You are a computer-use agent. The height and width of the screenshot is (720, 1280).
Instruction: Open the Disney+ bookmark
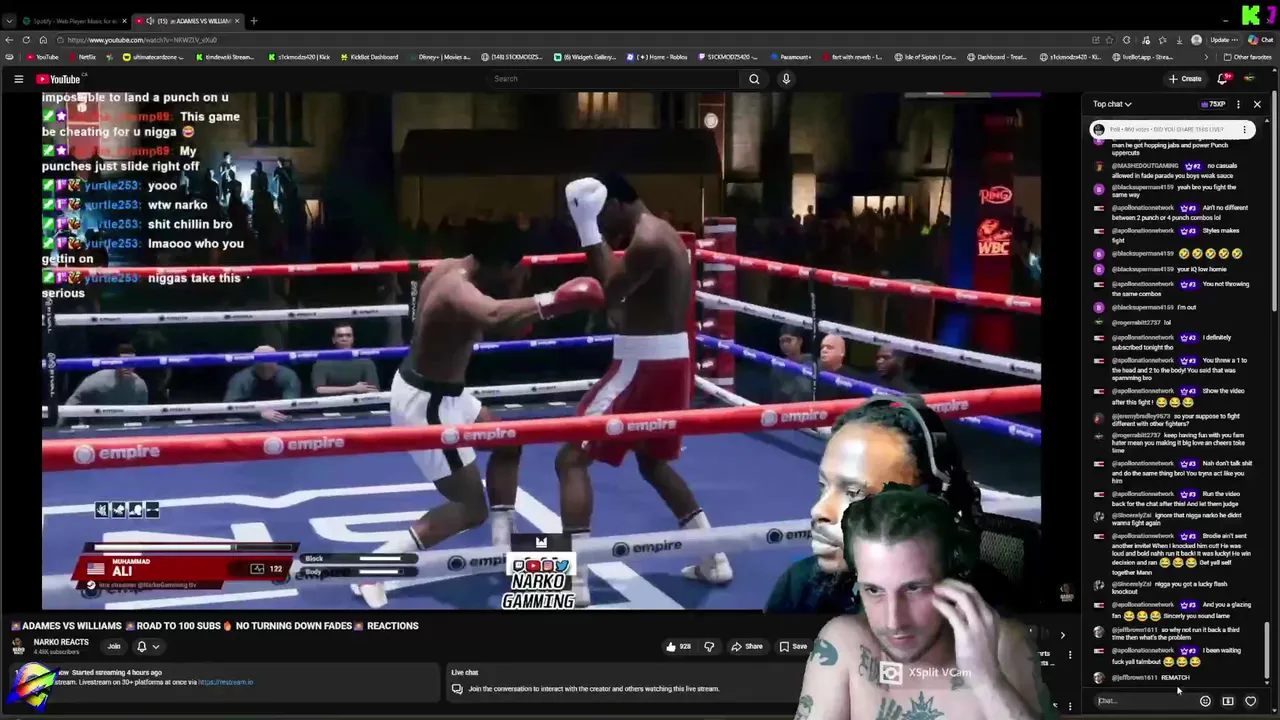[439, 57]
